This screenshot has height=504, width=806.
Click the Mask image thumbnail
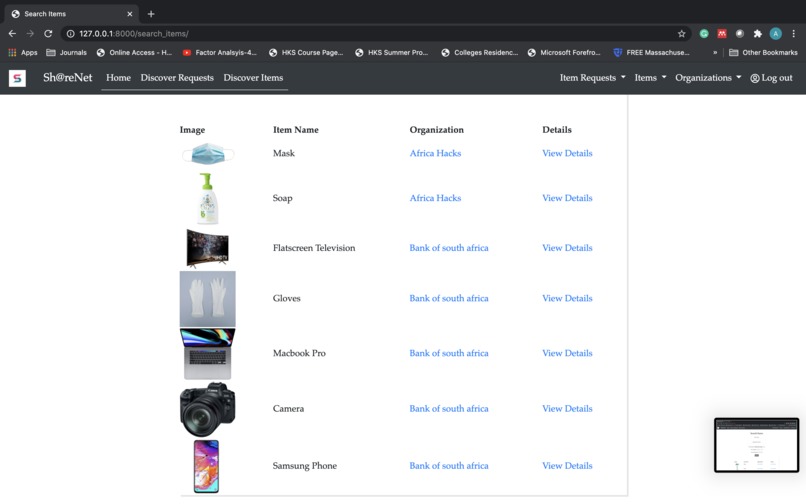(x=208, y=154)
